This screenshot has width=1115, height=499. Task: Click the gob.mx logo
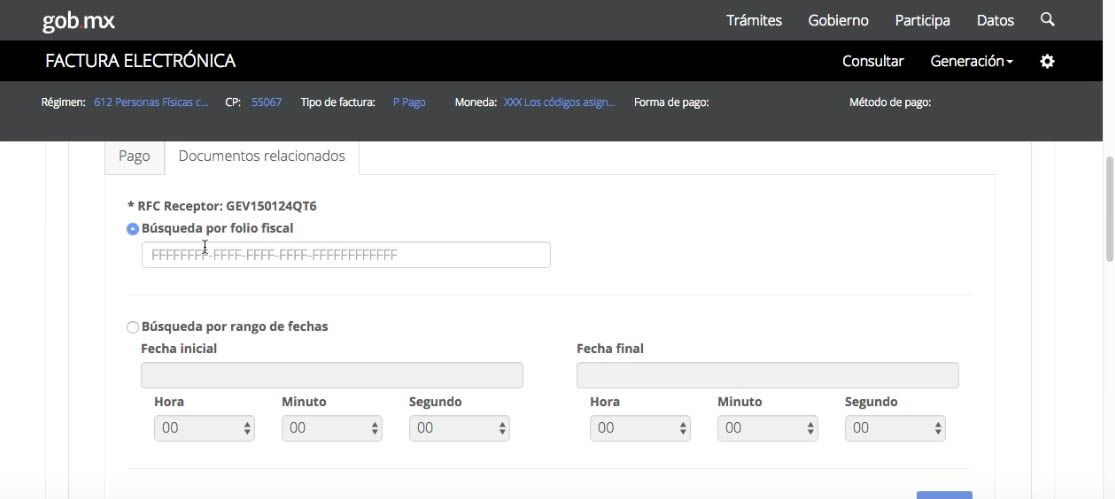(x=79, y=21)
